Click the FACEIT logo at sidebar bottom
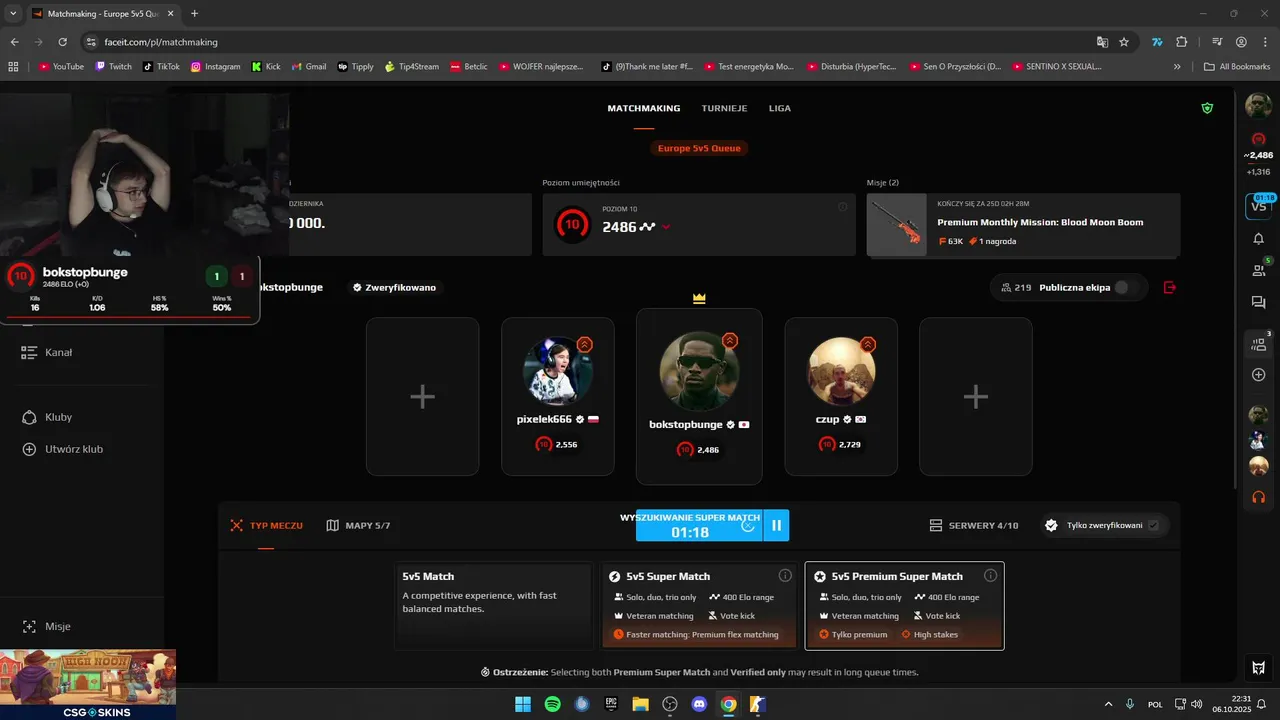Viewport: 1280px width, 720px height. 1258,668
